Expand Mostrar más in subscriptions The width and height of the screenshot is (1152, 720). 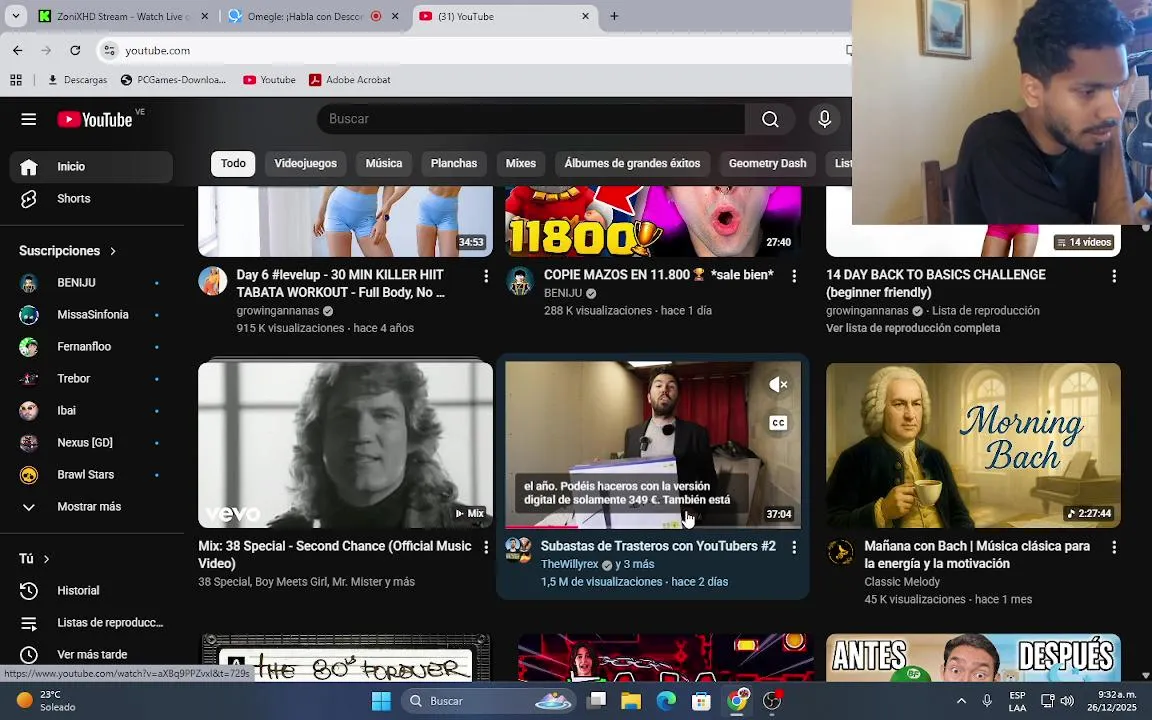click(91, 506)
